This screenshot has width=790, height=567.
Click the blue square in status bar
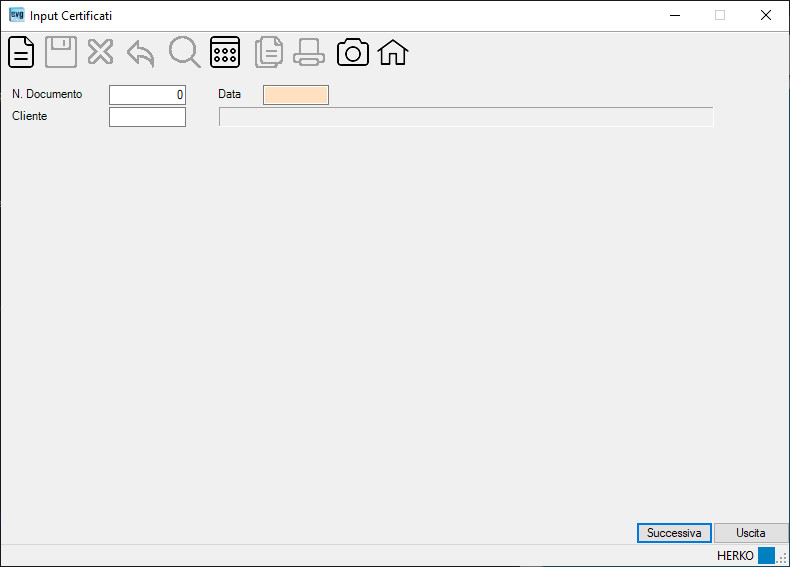tap(766, 555)
